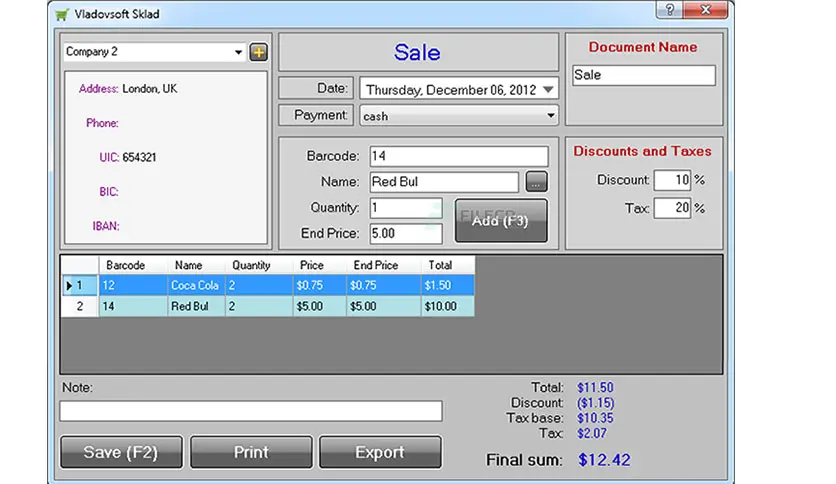Open the Payment method cash dropdown
The image size is (836, 484).
pos(550,116)
